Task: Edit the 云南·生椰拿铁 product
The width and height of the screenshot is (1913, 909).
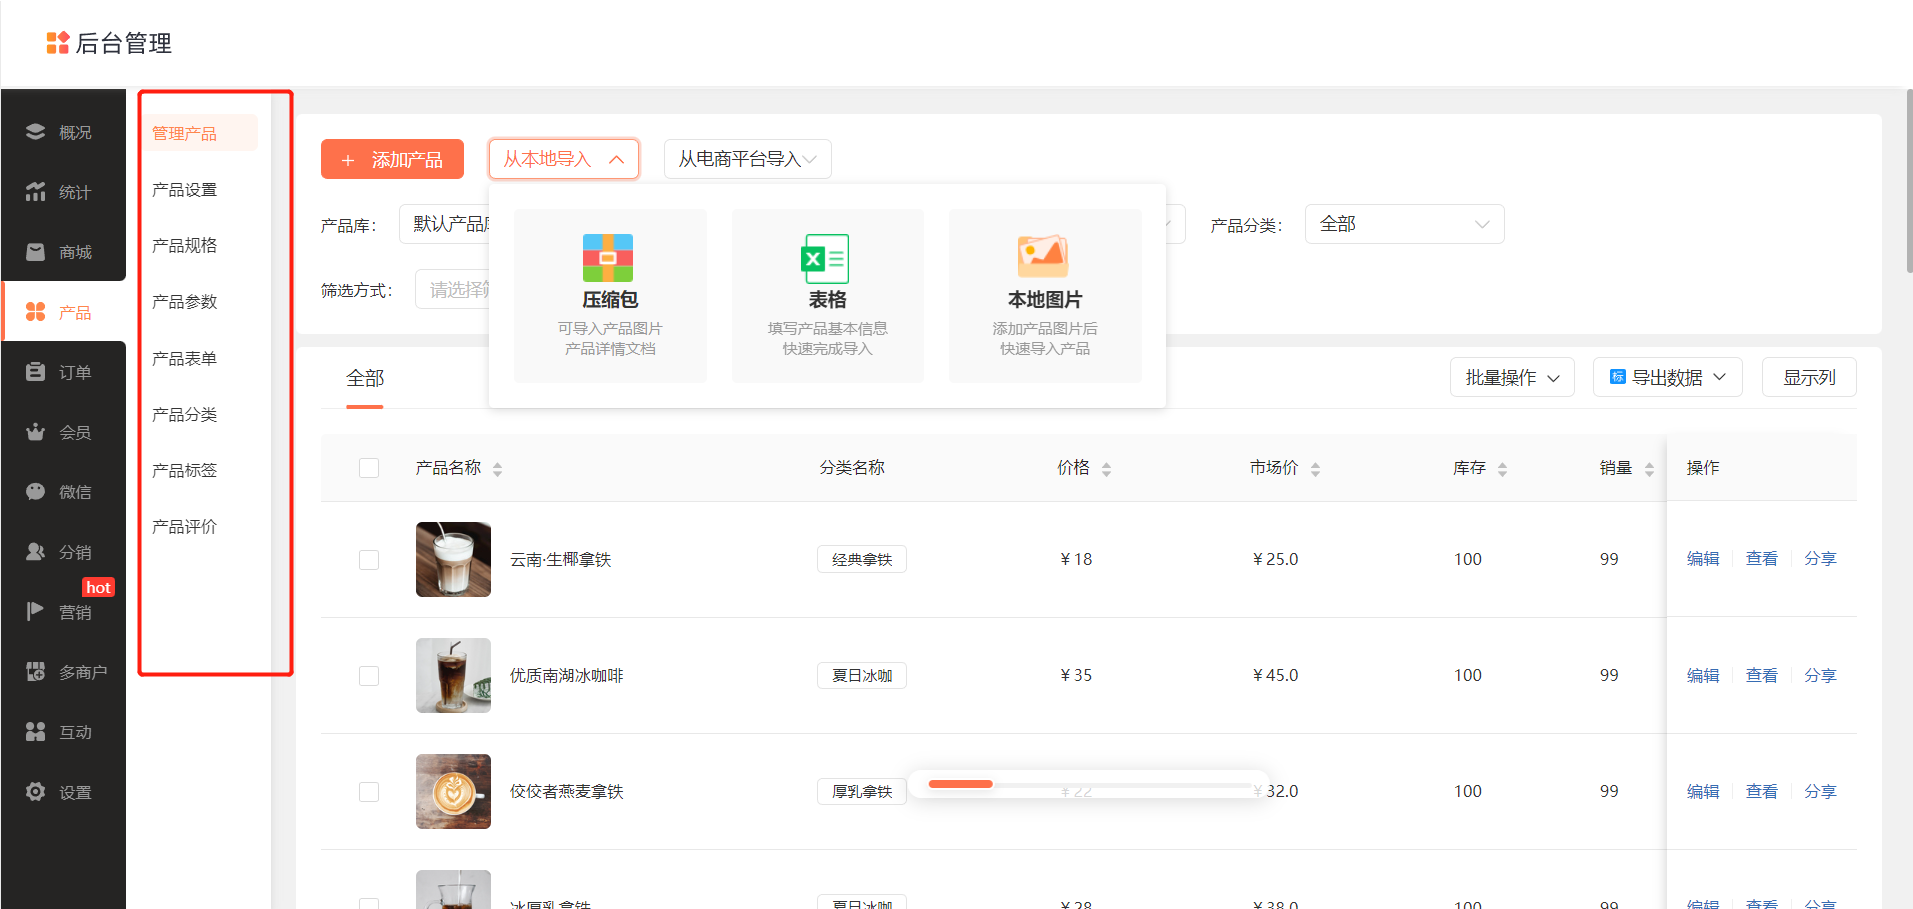Action: coord(1703,559)
